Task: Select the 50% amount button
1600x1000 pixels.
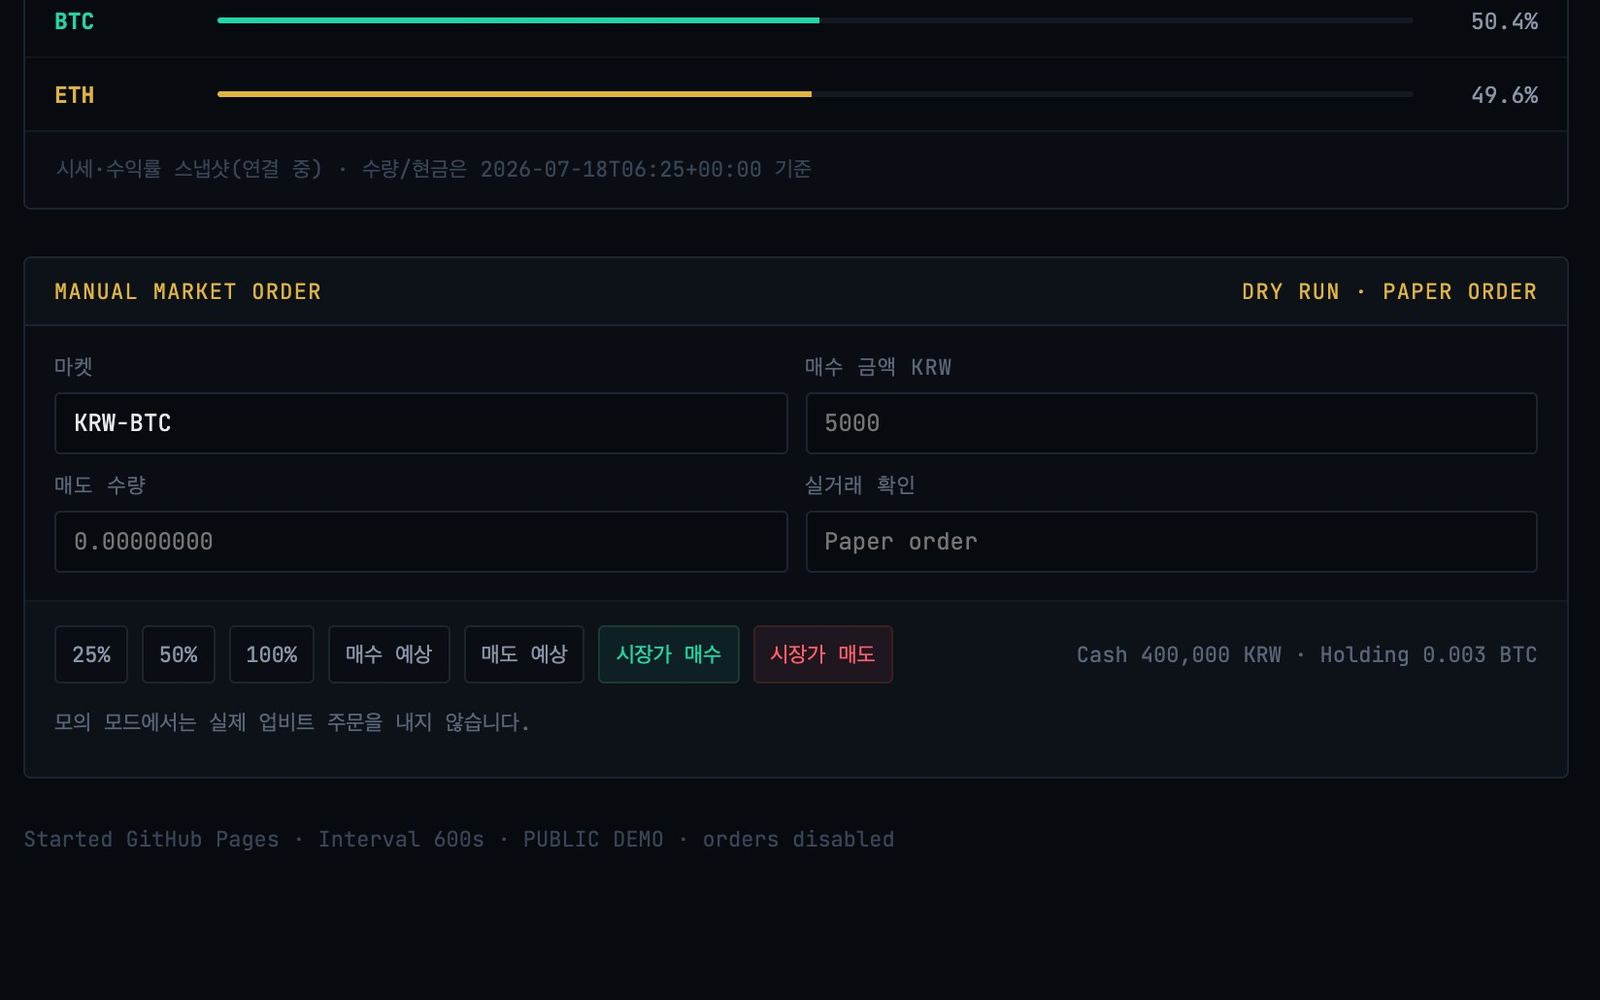Action: point(178,655)
